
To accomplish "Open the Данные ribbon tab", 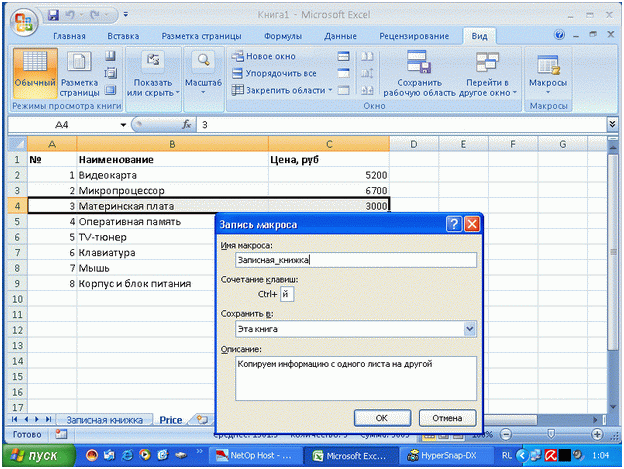I will [x=340, y=36].
